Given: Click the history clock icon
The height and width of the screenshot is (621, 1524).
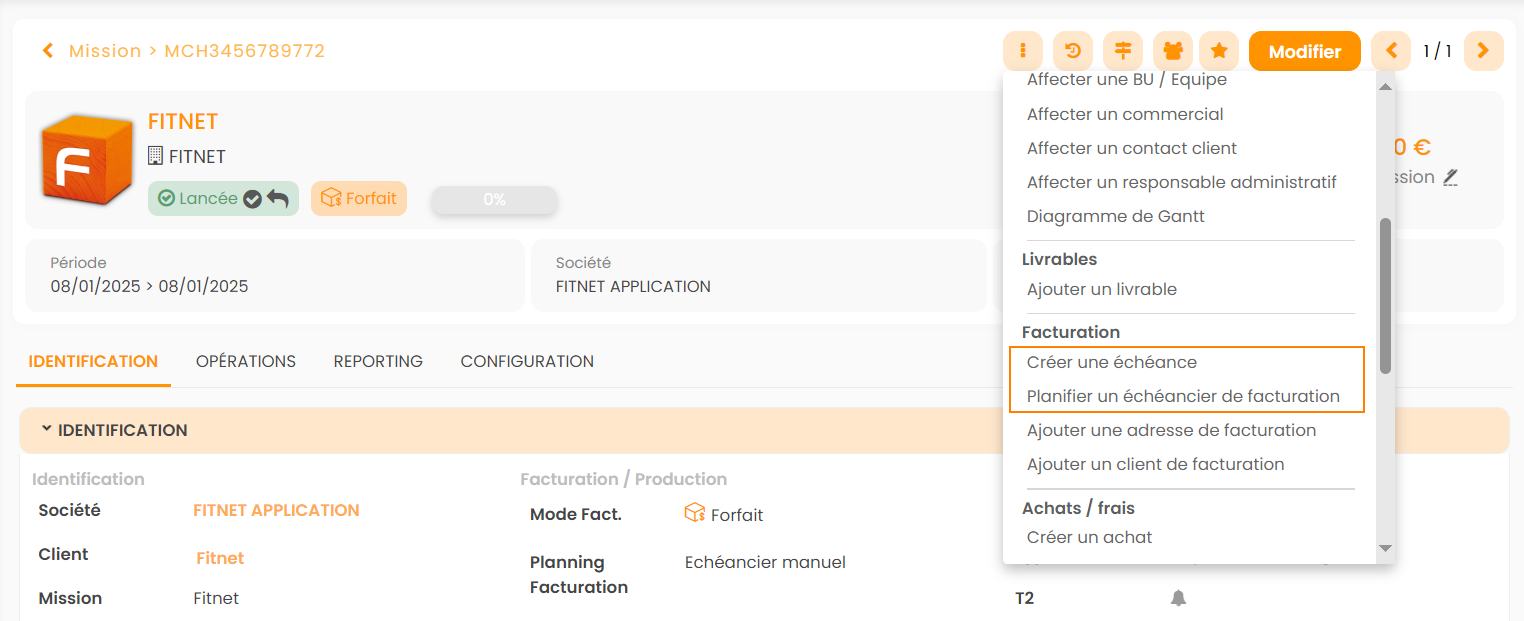Looking at the screenshot, I should click(x=1073, y=51).
